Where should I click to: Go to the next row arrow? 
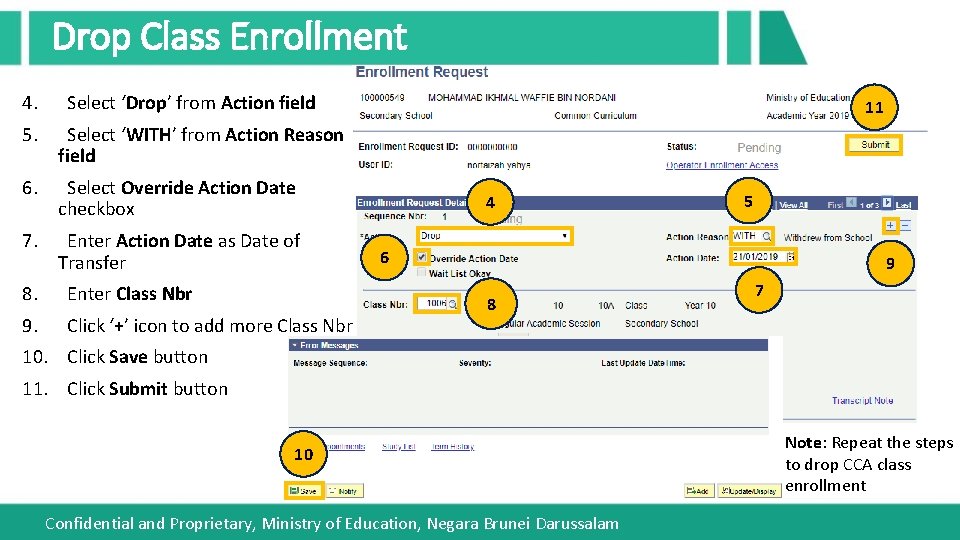click(x=887, y=203)
